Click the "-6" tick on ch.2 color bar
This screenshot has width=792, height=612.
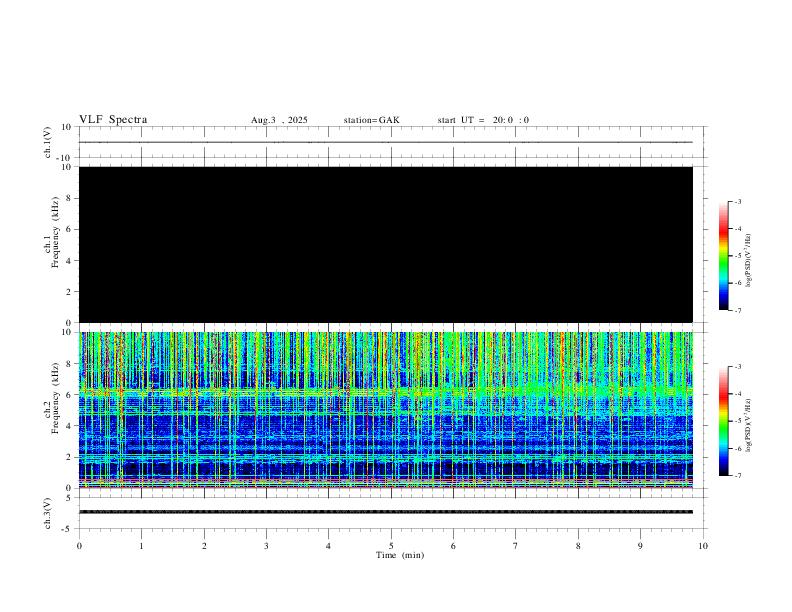pyautogui.click(x=738, y=448)
